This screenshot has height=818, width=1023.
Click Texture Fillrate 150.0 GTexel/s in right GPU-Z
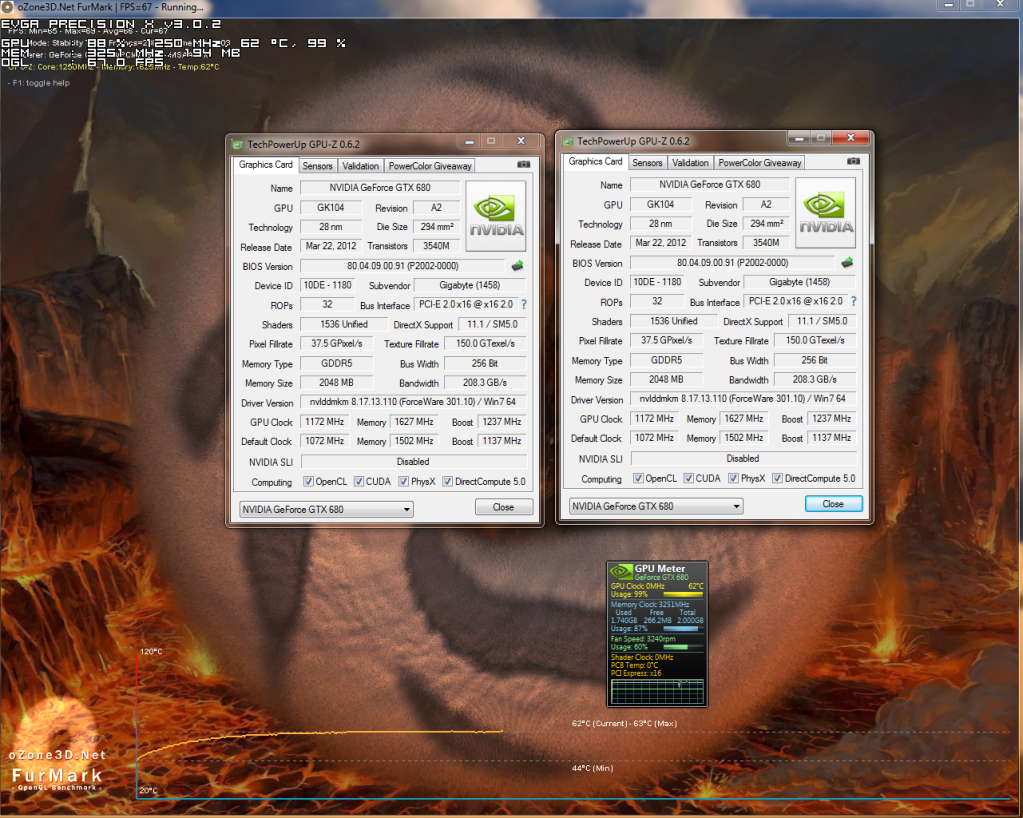pyautogui.click(x=815, y=341)
